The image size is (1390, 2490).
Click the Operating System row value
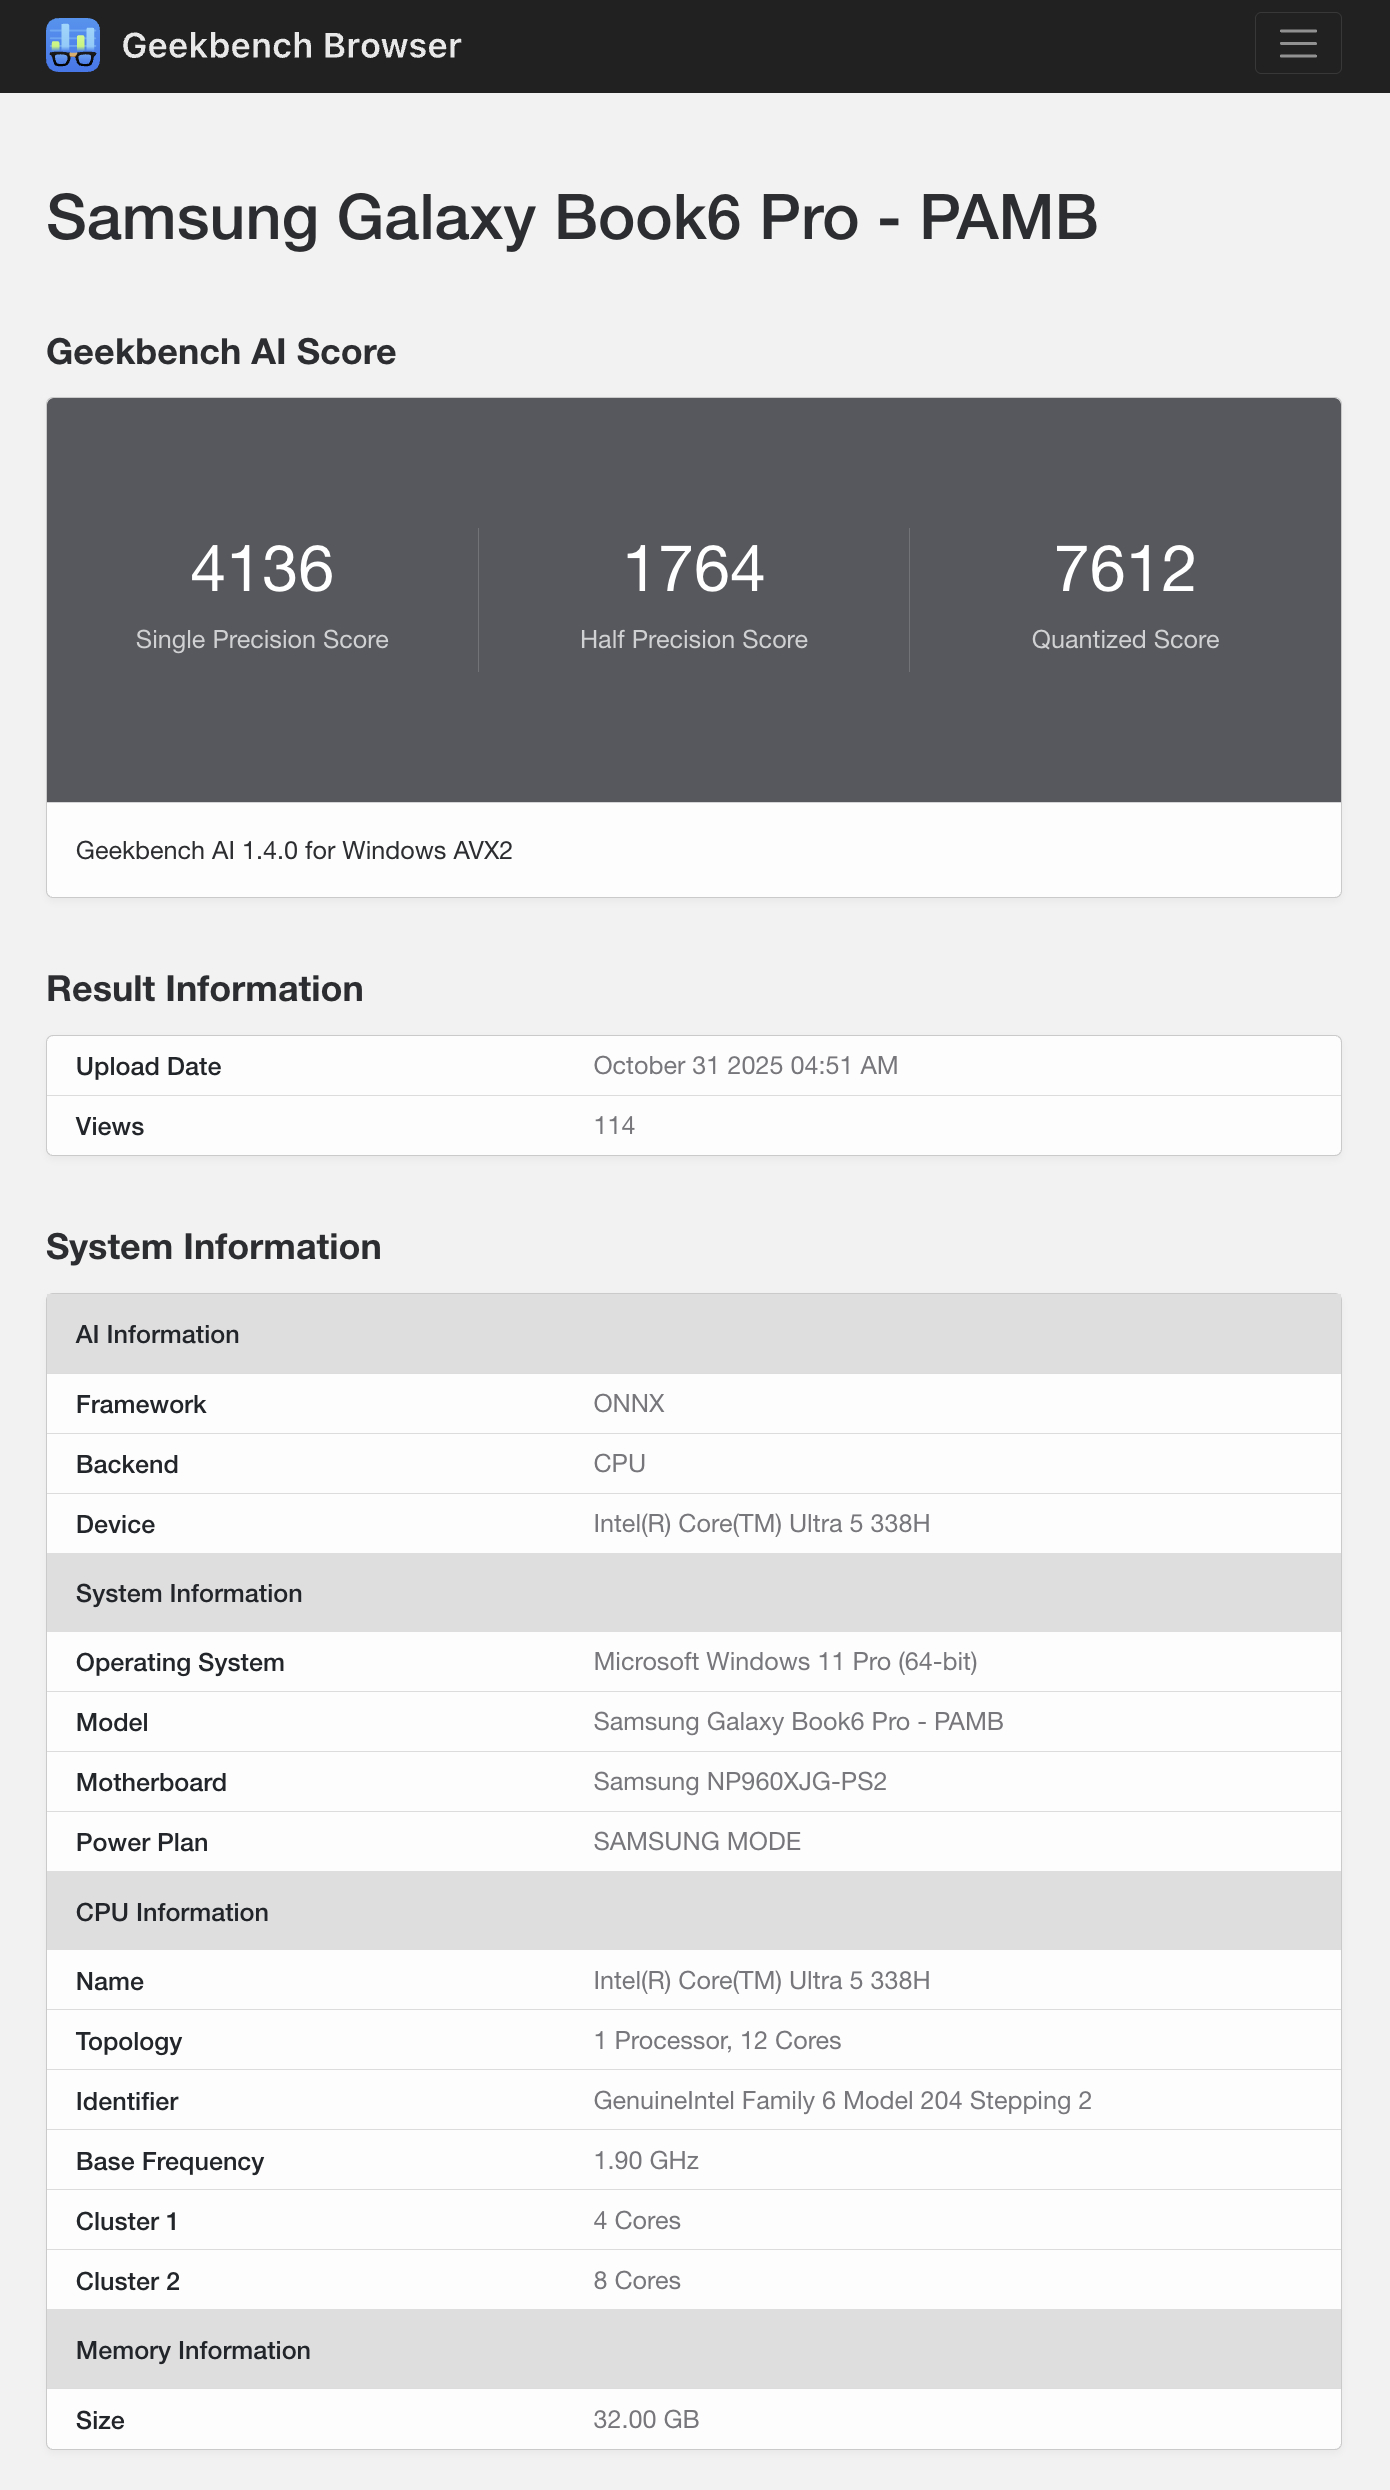coord(785,1662)
